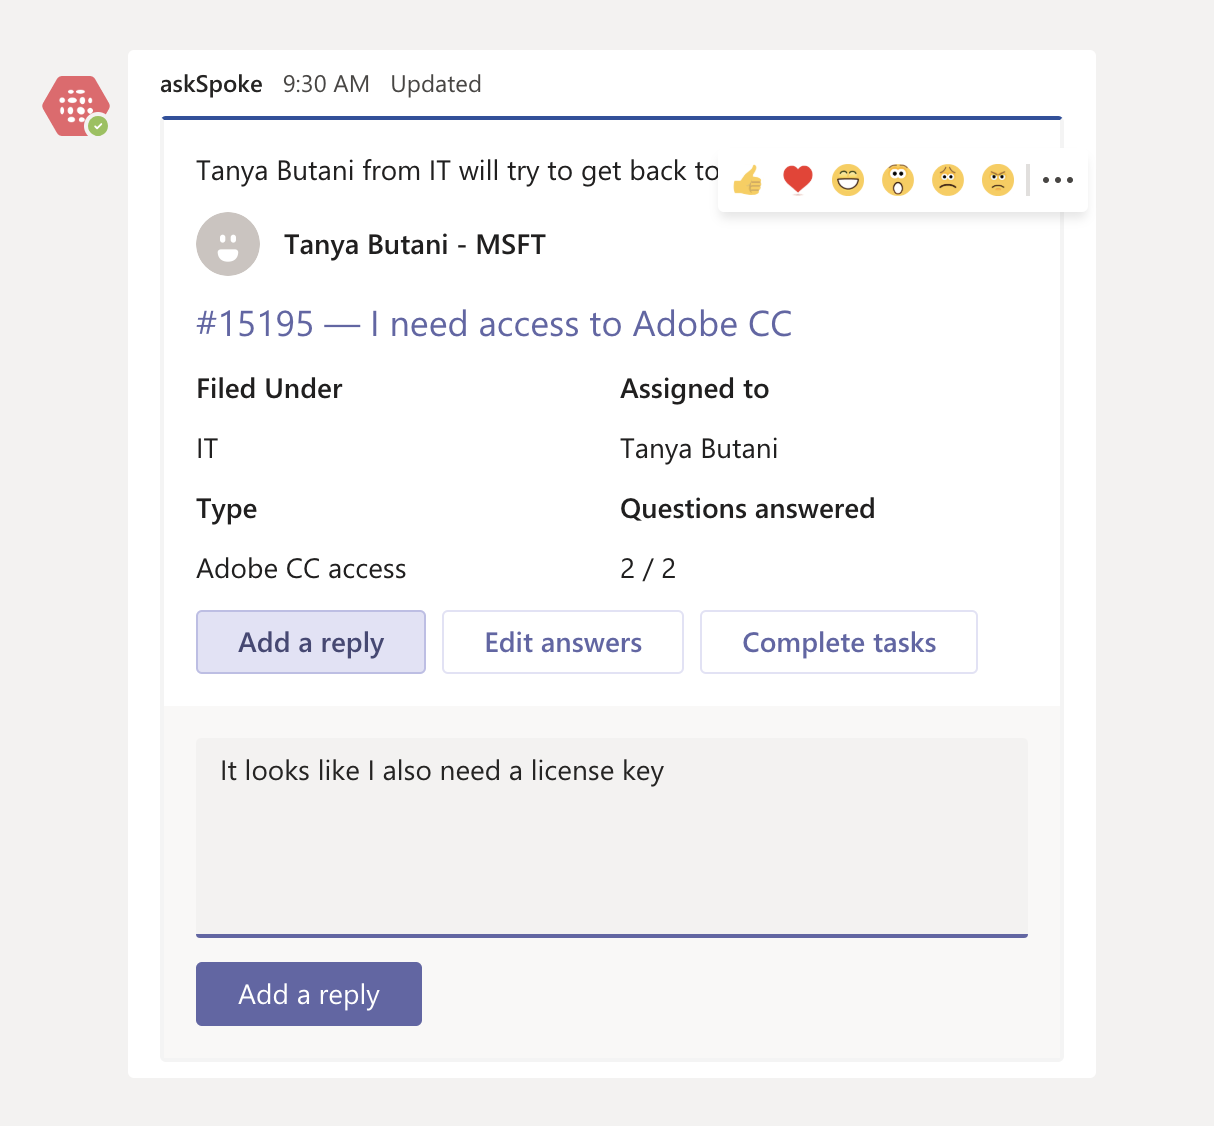1214x1126 pixels.
Task: Click the Updated label in message header
Action: [x=436, y=84]
